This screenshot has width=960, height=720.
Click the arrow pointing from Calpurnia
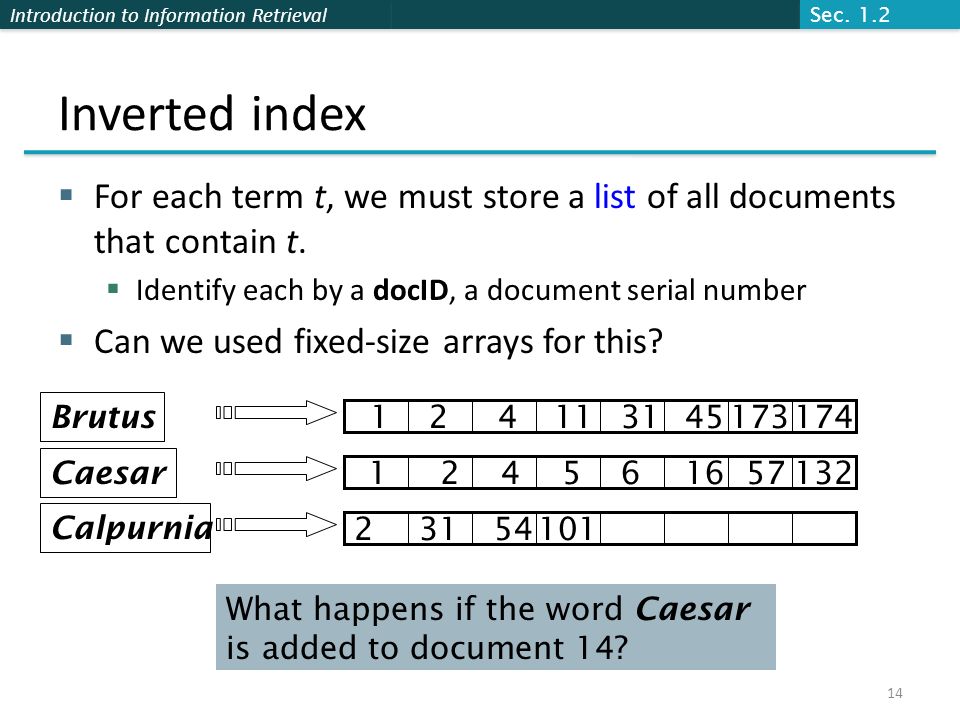pyautogui.click(x=276, y=525)
